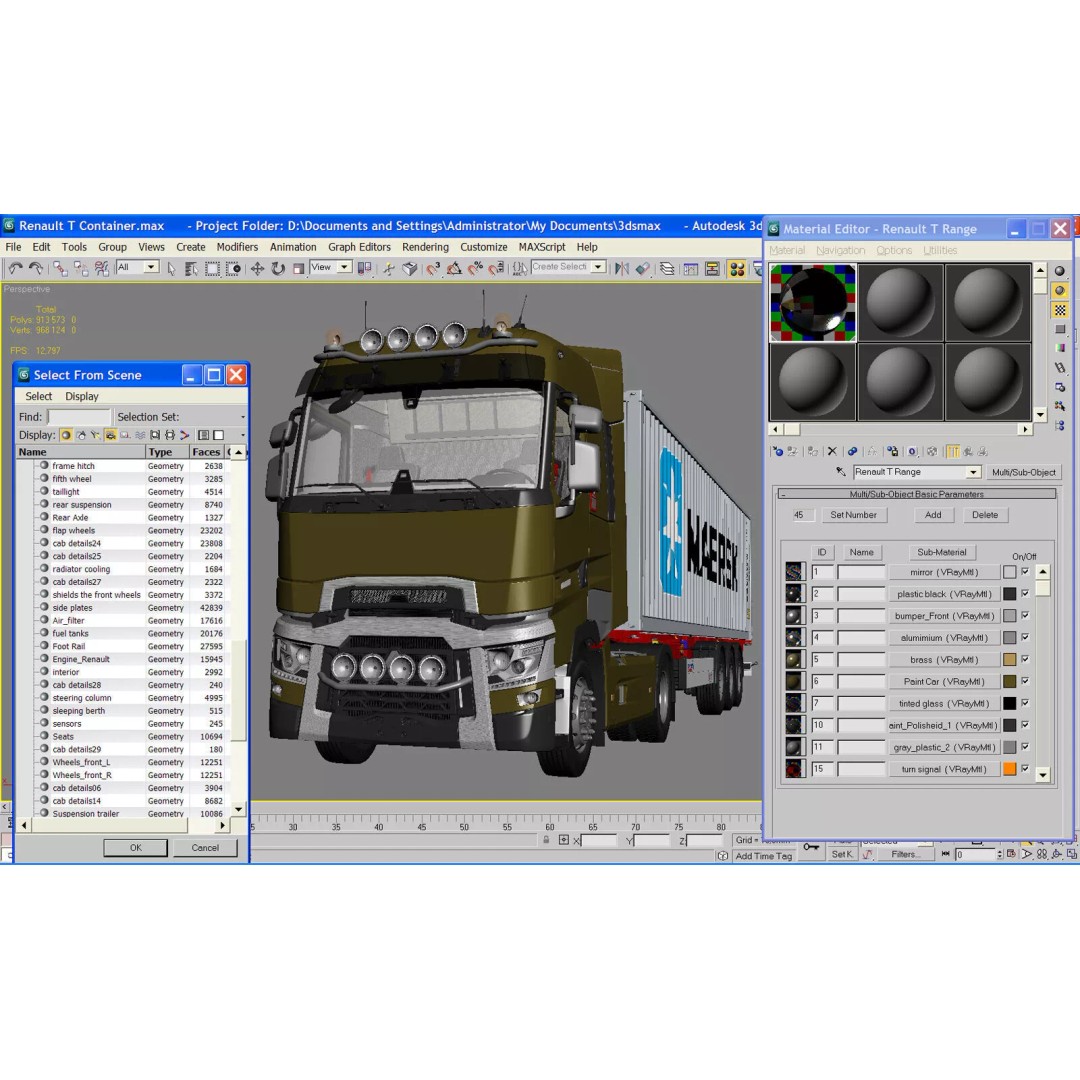Click Reset Map/Mtl X icon

(x=832, y=451)
